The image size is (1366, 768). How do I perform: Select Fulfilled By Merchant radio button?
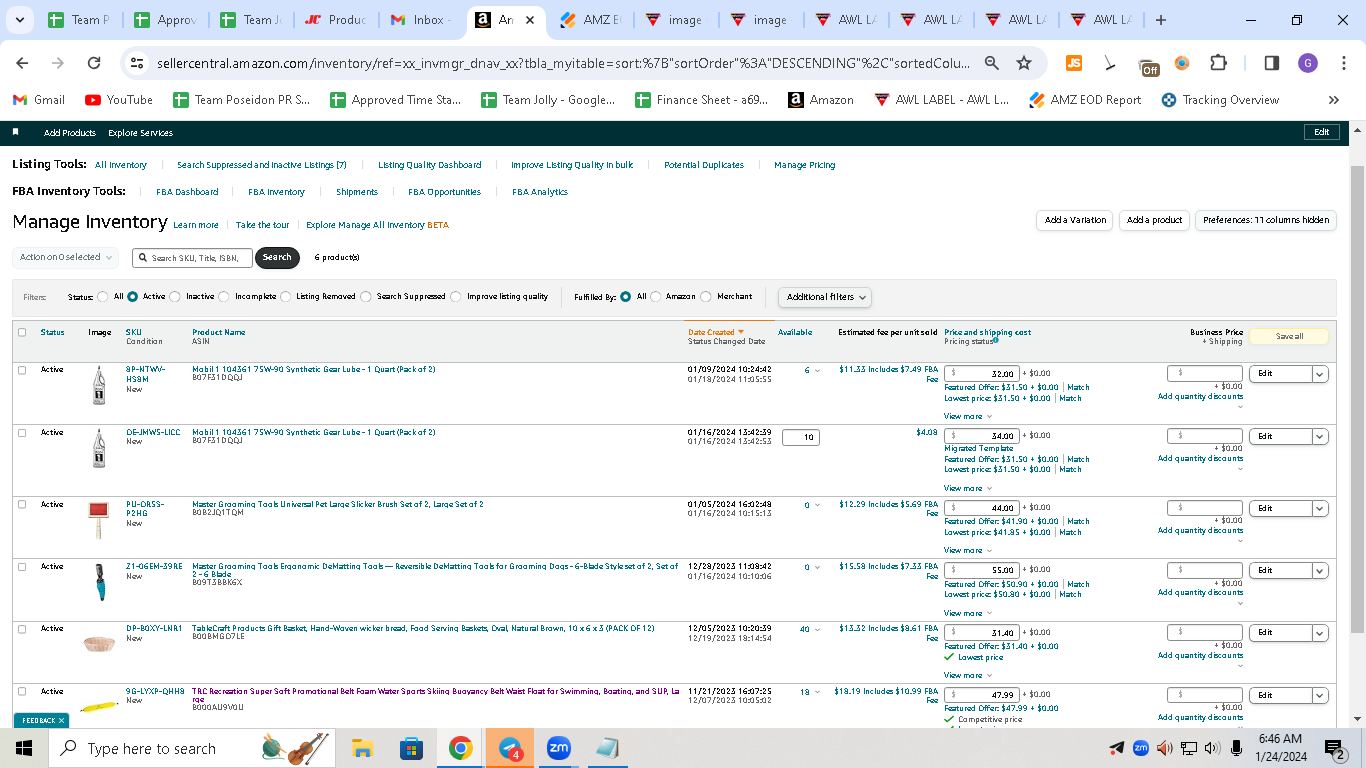706,297
